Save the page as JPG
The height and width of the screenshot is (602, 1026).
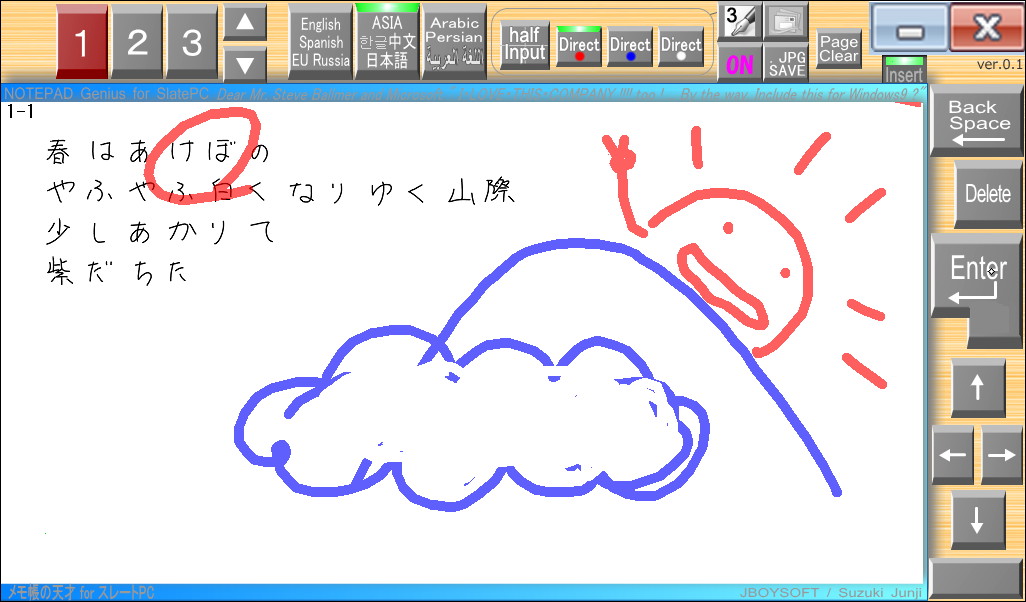pyautogui.click(x=787, y=62)
